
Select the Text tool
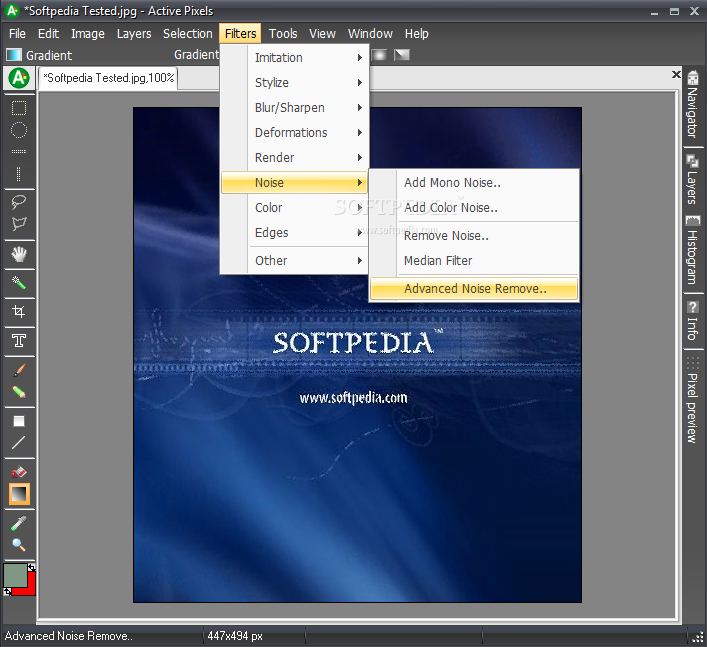[18, 341]
